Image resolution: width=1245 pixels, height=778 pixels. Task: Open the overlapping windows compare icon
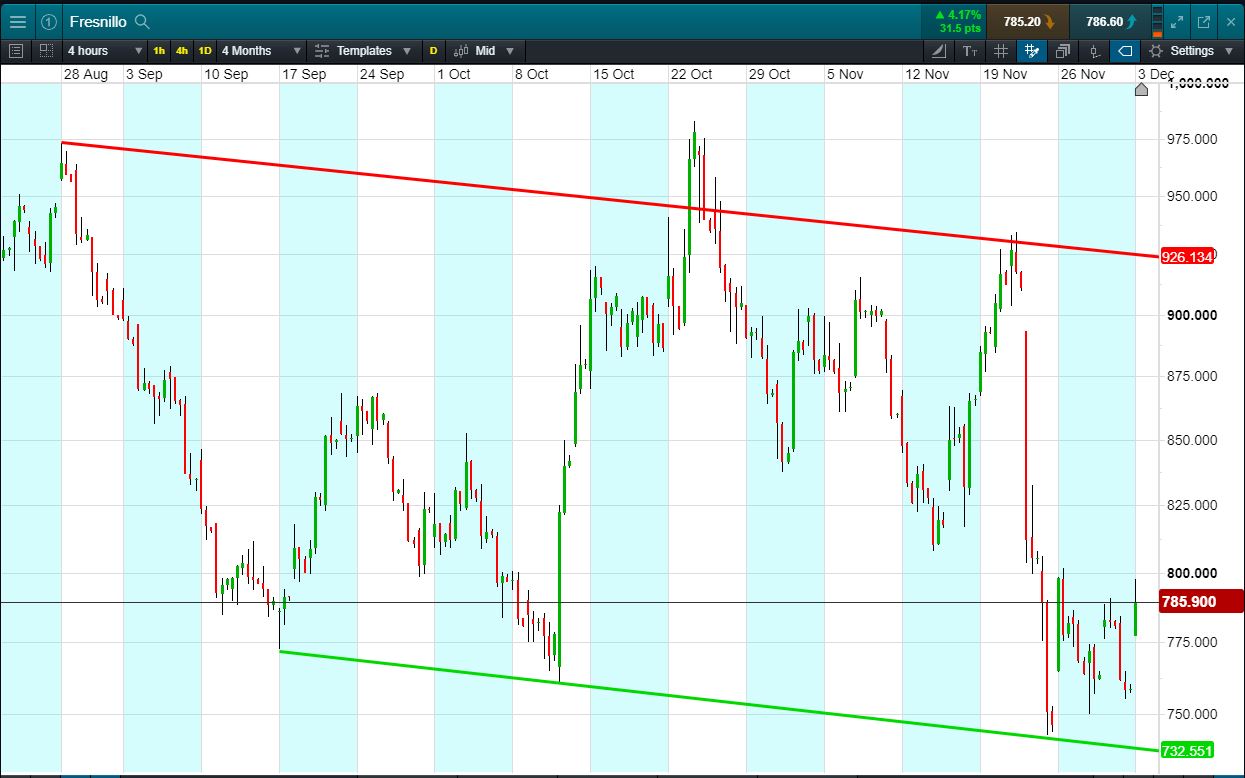coord(1063,50)
